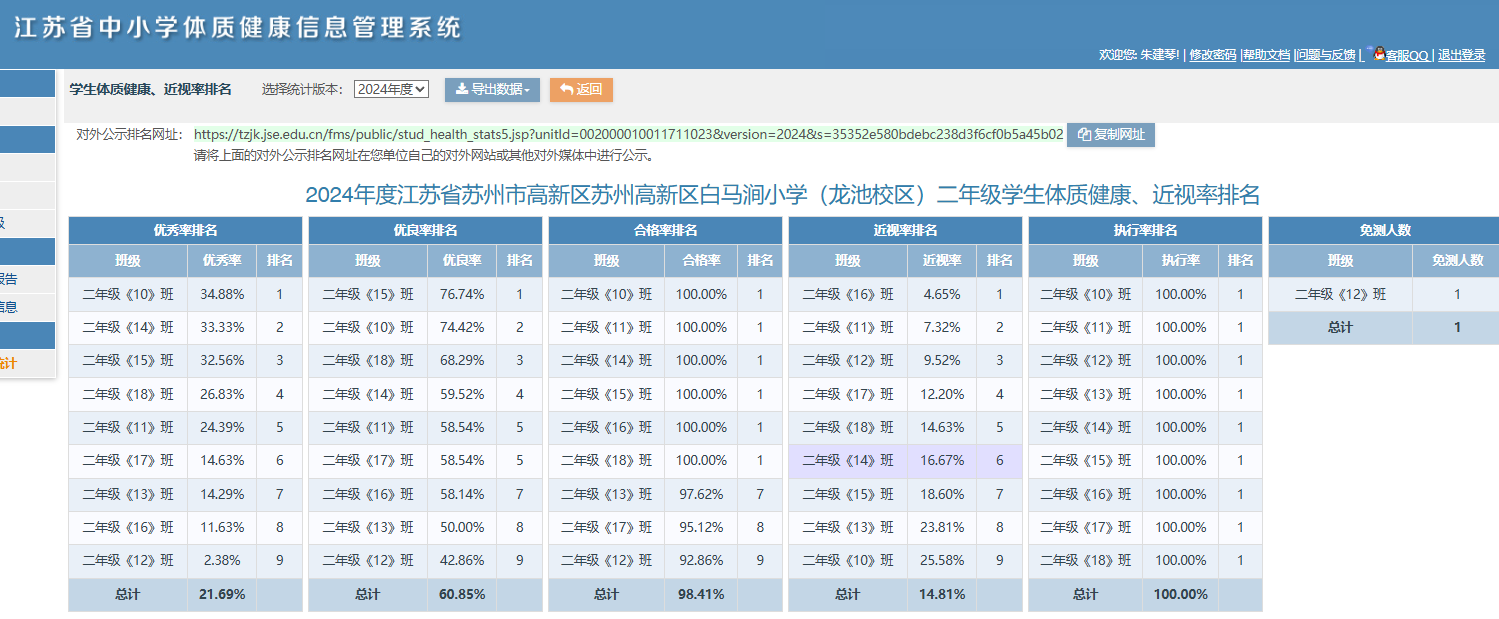The height and width of the screenshot is (619, 1499).
Task: Click 退出登录 to log out
Action: coord(1462,55)
